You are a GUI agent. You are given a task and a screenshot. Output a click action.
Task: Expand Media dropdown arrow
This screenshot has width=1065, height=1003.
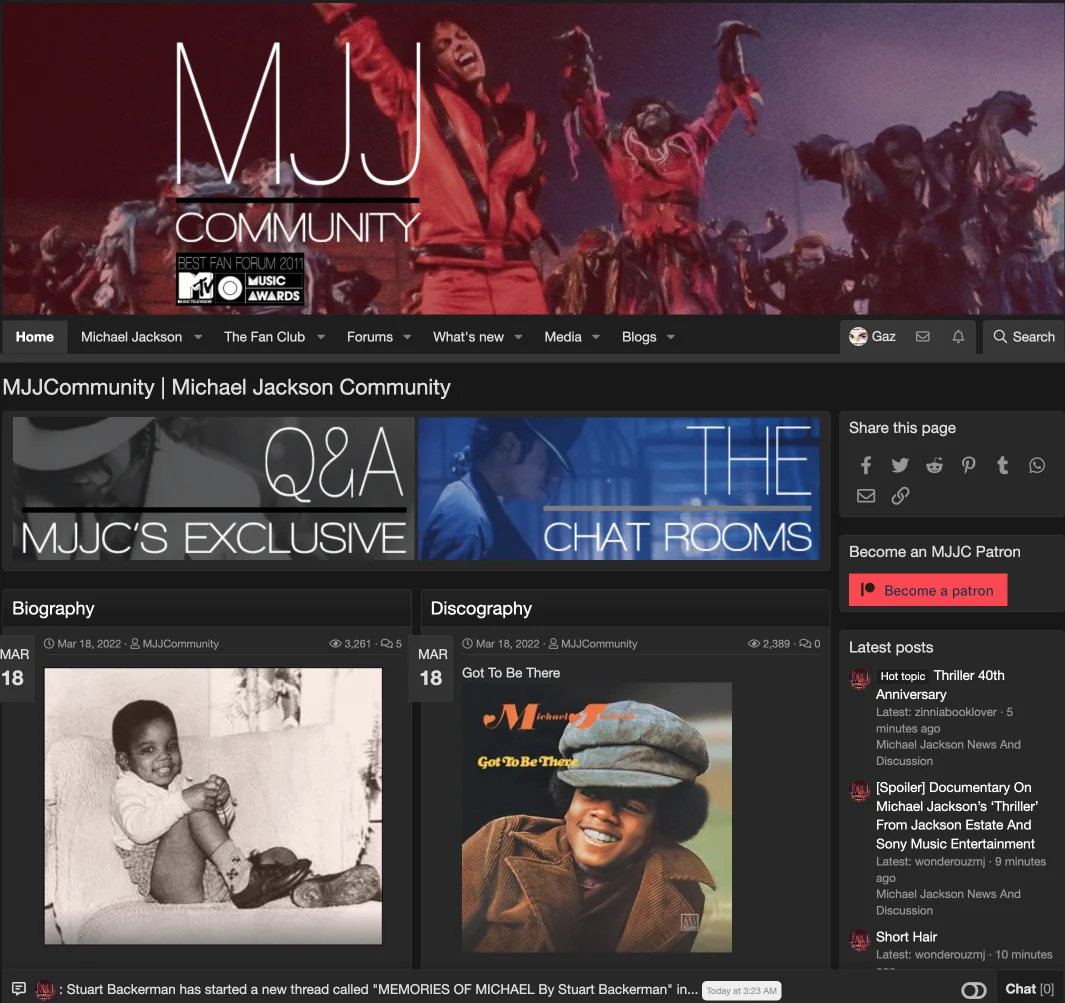tap(596, 337)
